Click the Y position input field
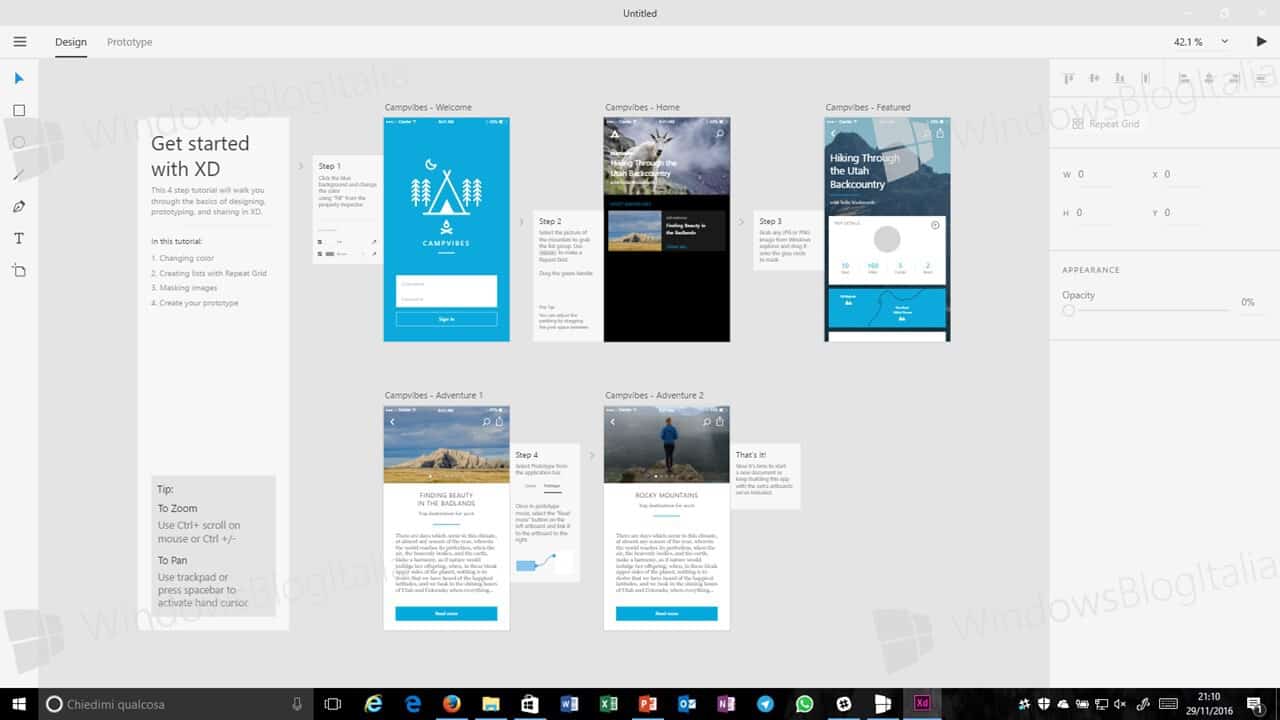The height and width of the screenshot is (720, 1280). pos(1184,213)
